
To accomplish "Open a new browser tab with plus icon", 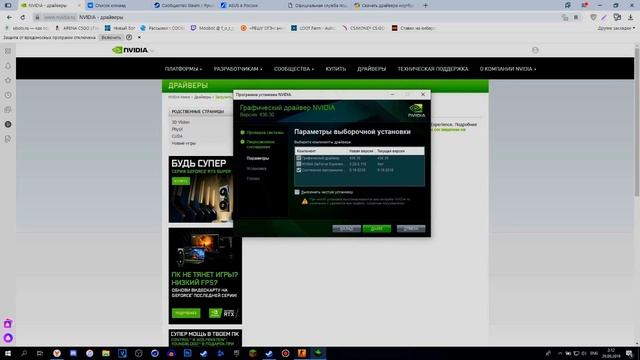I will [425, 5].
